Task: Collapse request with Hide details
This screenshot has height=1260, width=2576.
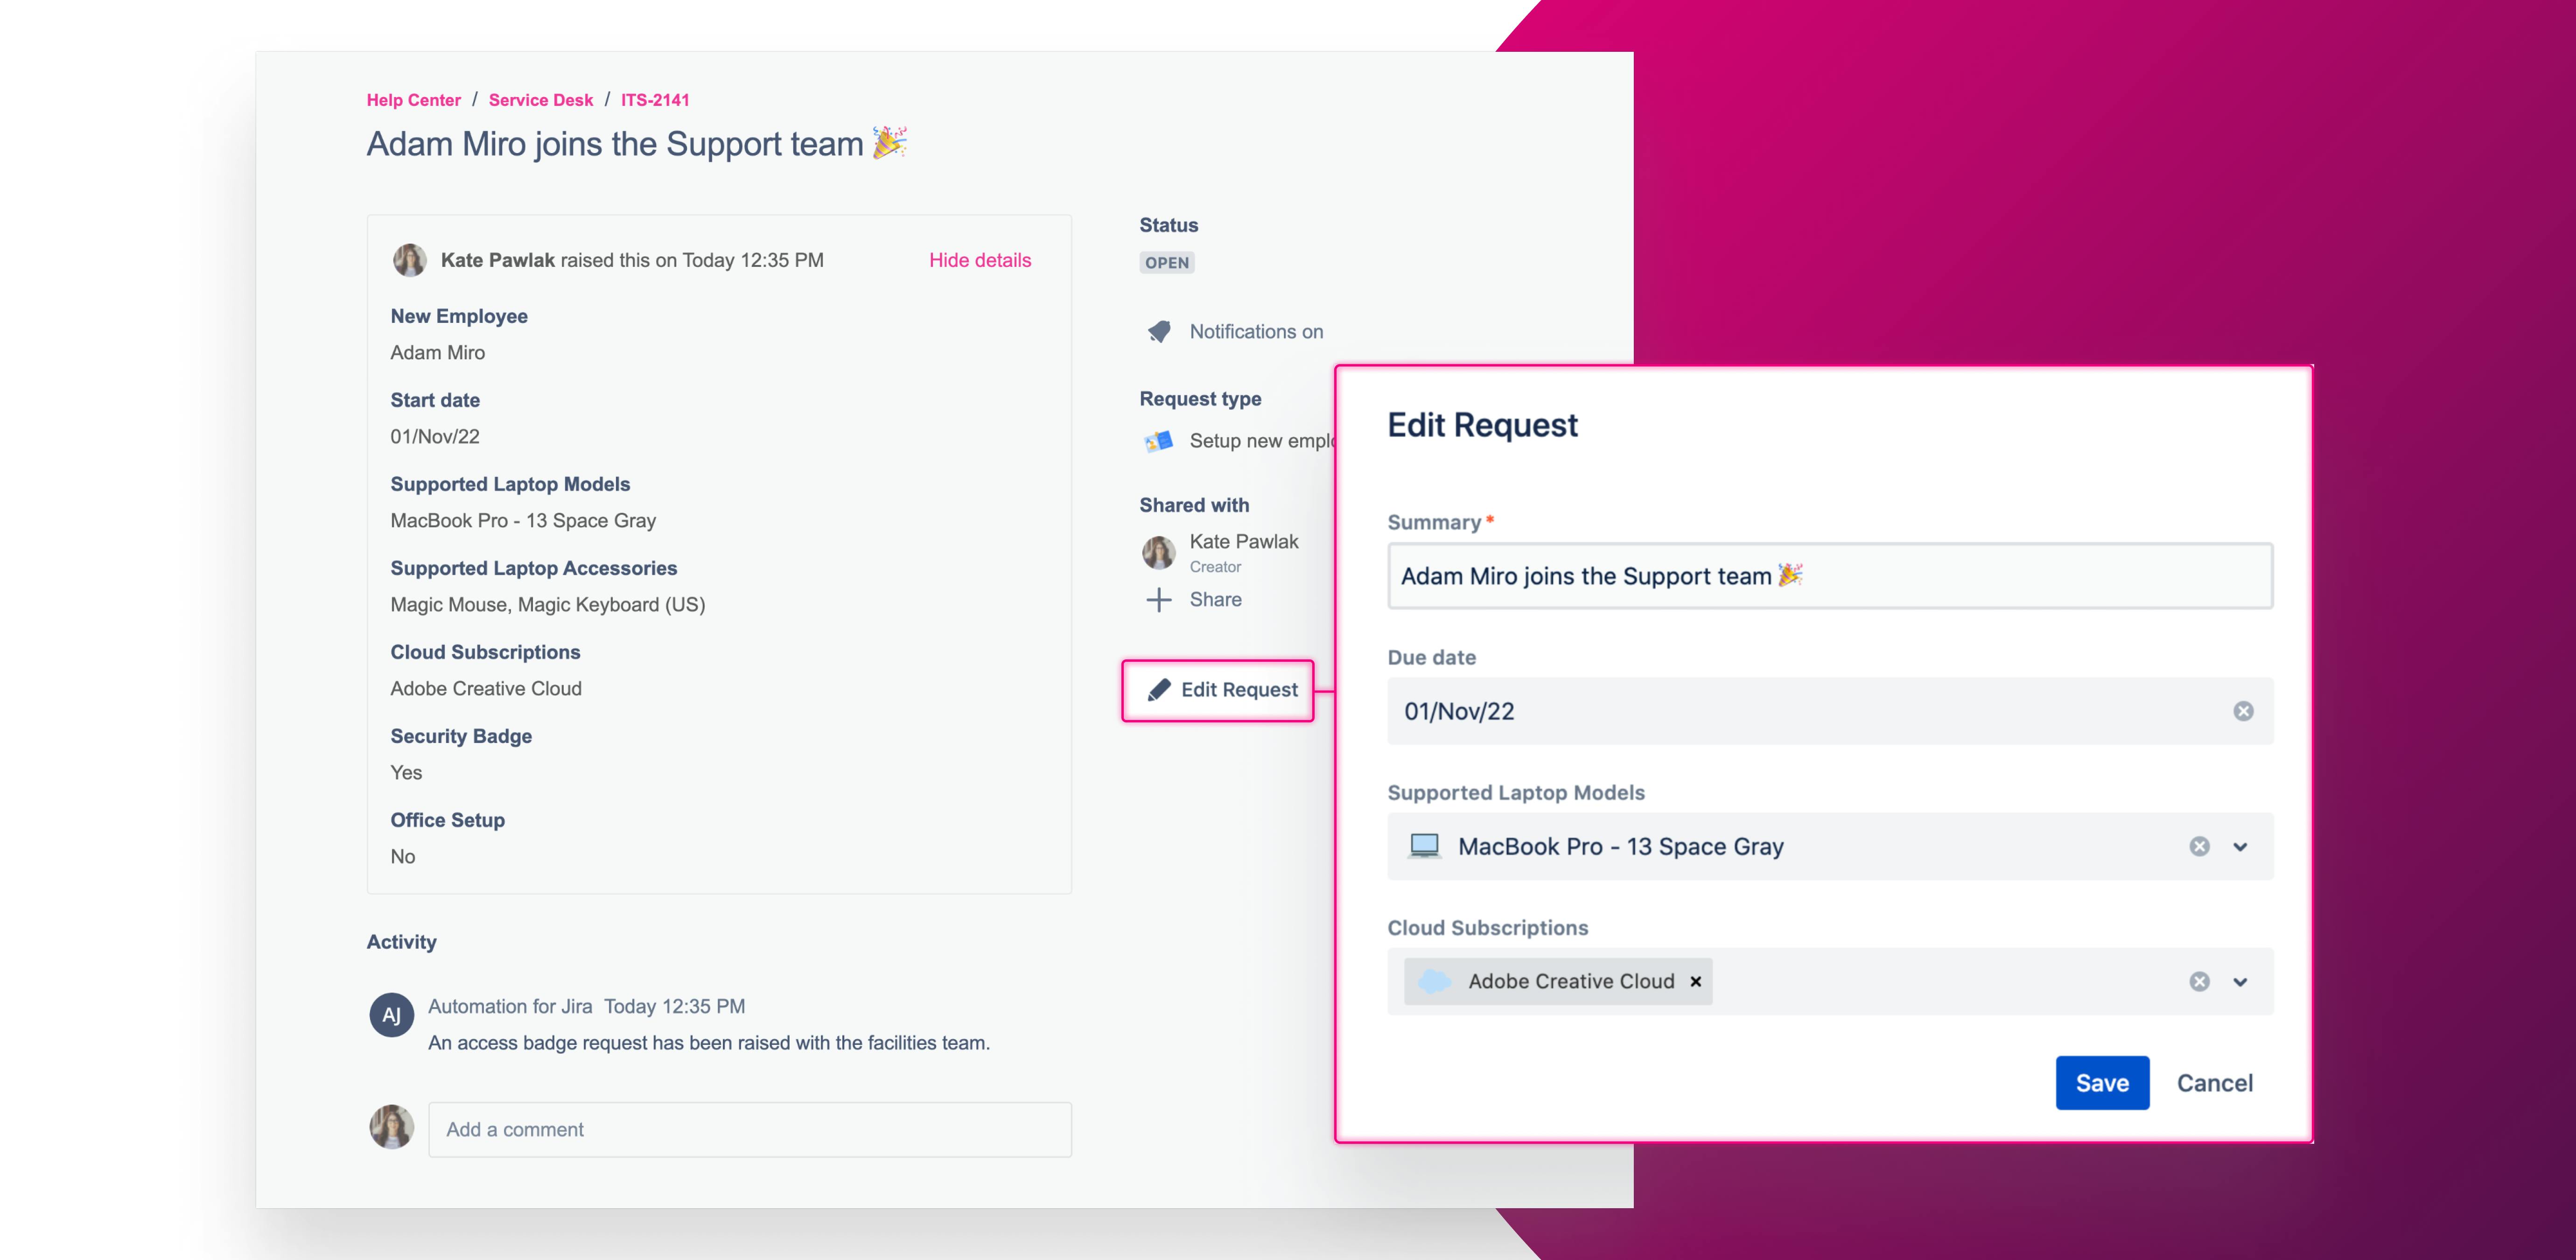Action: click(979, 260)
